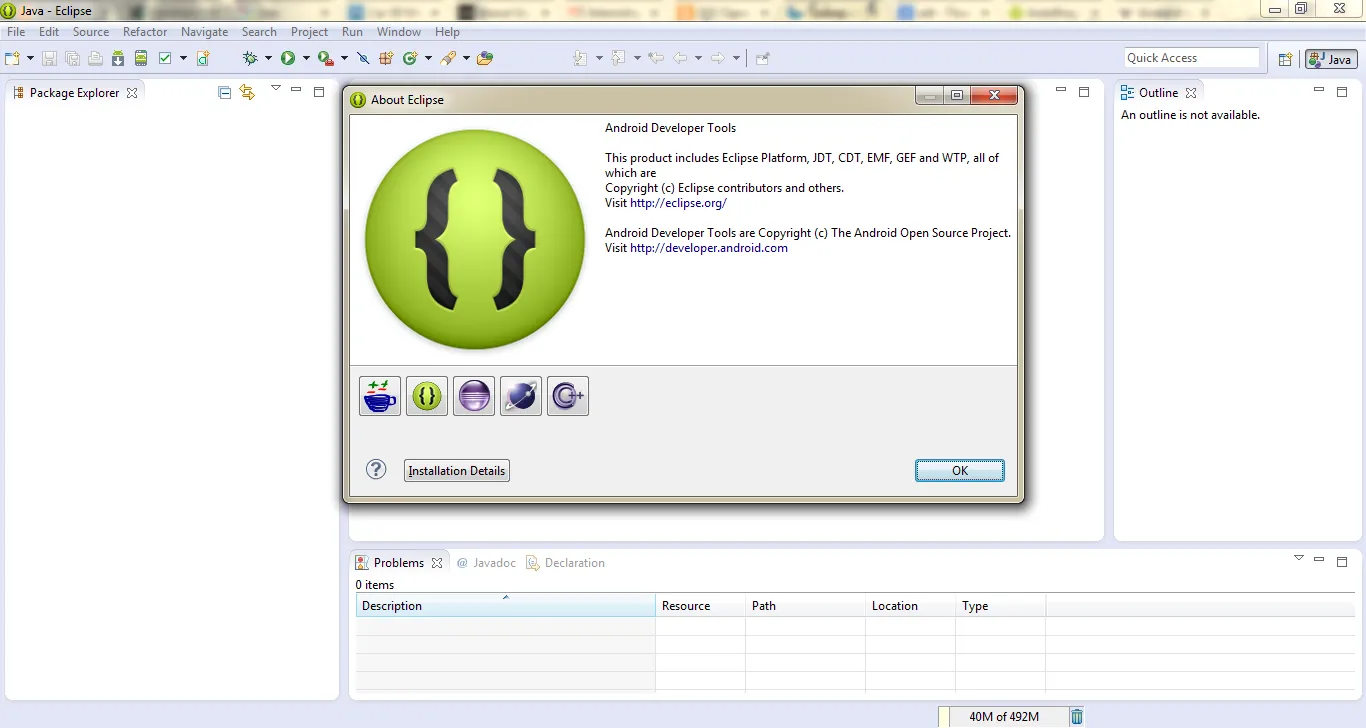Click the Debug bug icon

click(x=250, y=58)
